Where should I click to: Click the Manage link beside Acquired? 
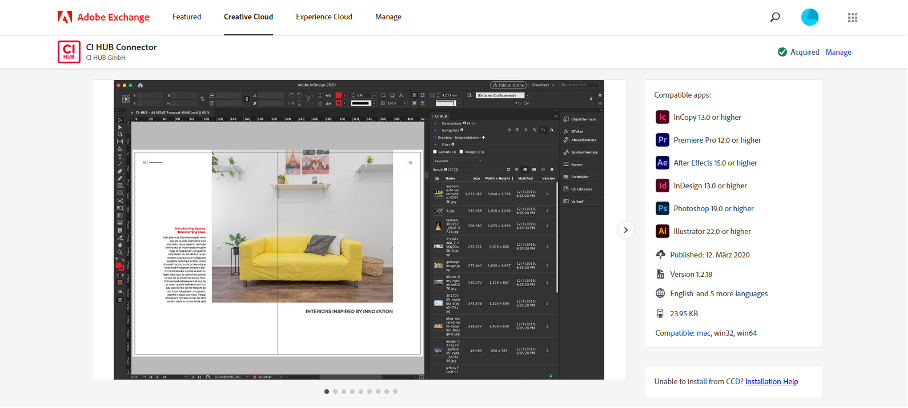pos(838,52)
